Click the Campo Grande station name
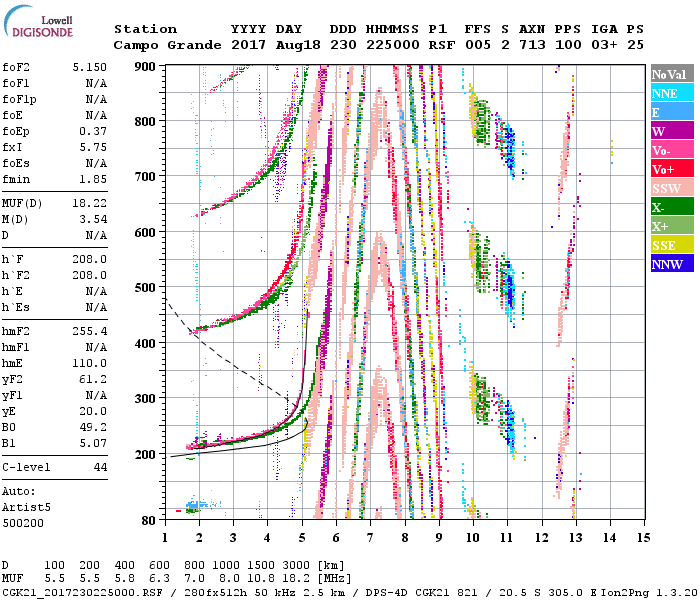Image resolution: width=700 pixels, height=600 pixels. 167,45
